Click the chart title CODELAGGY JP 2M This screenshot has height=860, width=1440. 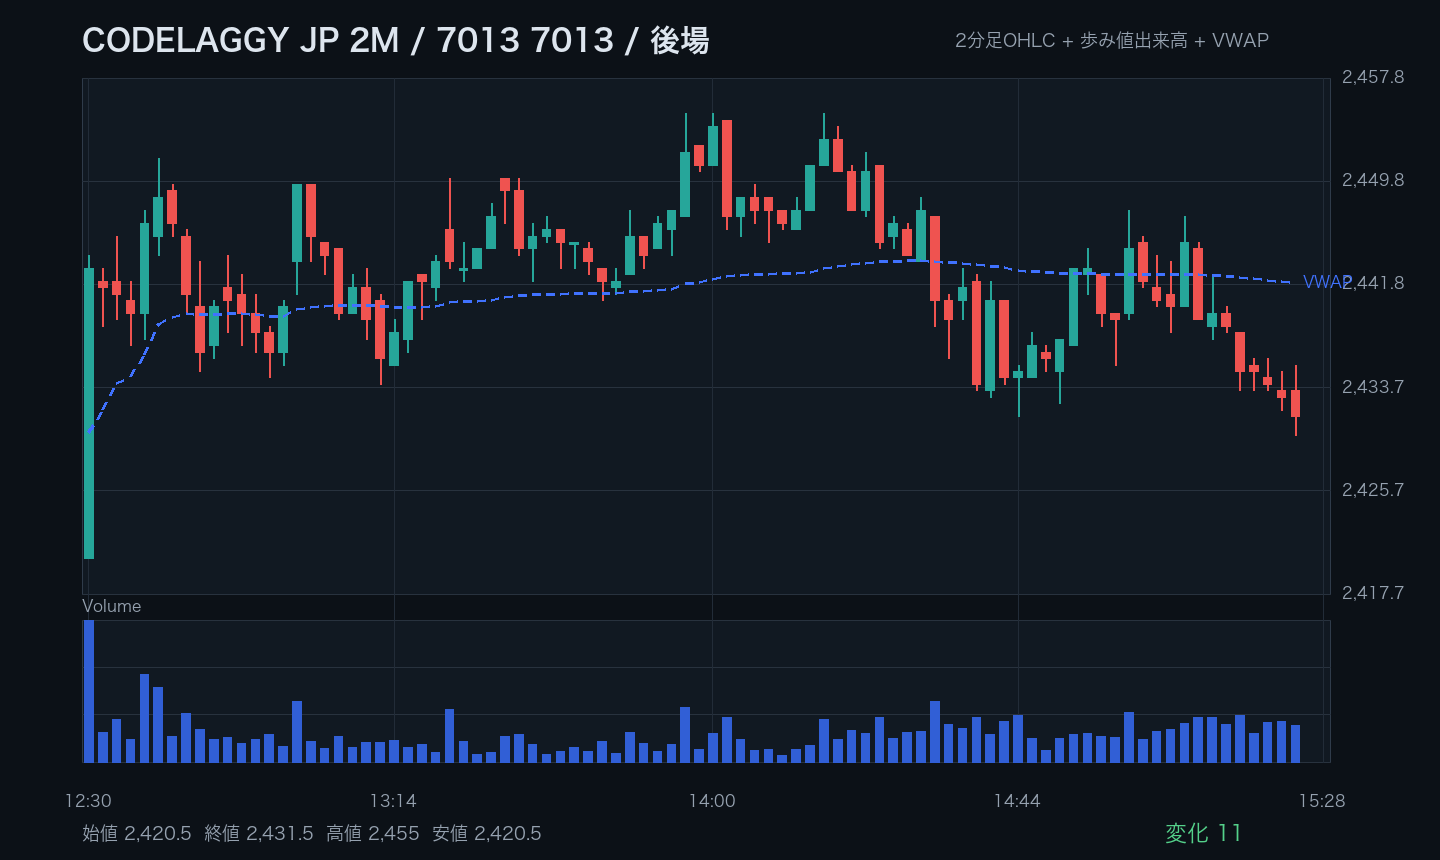click(240, 41)
